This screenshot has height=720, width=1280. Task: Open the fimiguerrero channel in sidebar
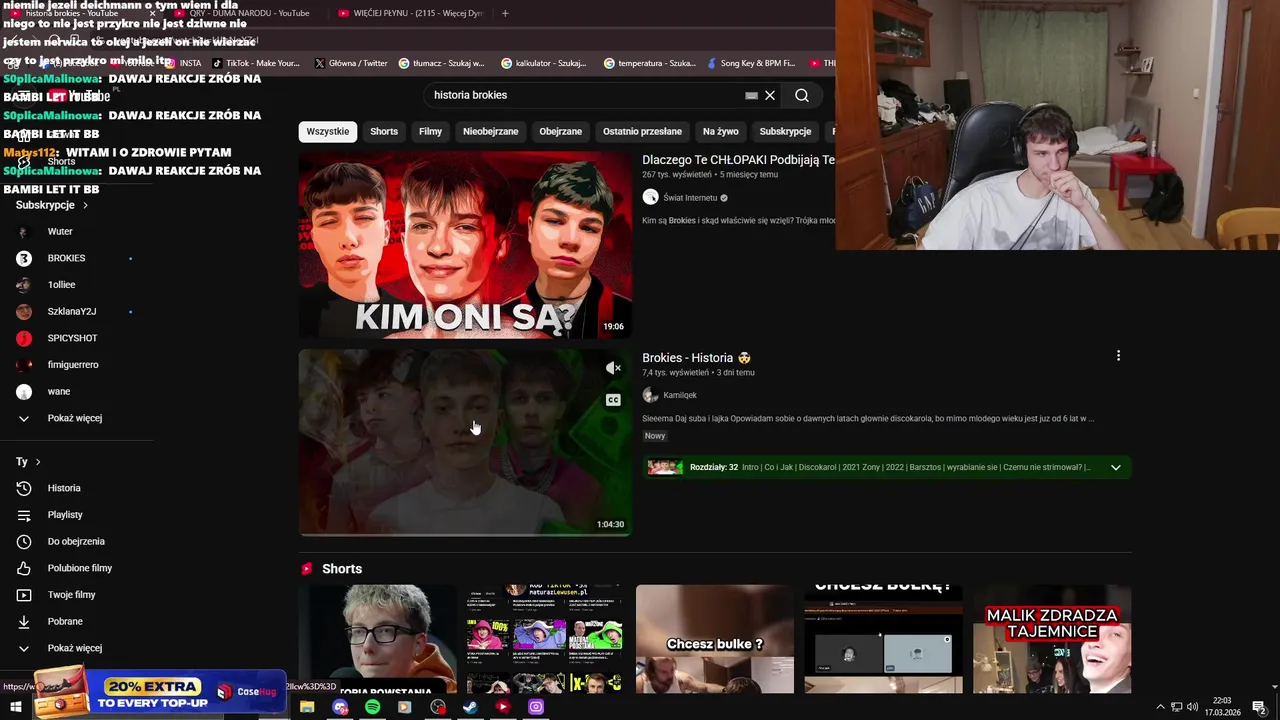[x=75, y=365]
